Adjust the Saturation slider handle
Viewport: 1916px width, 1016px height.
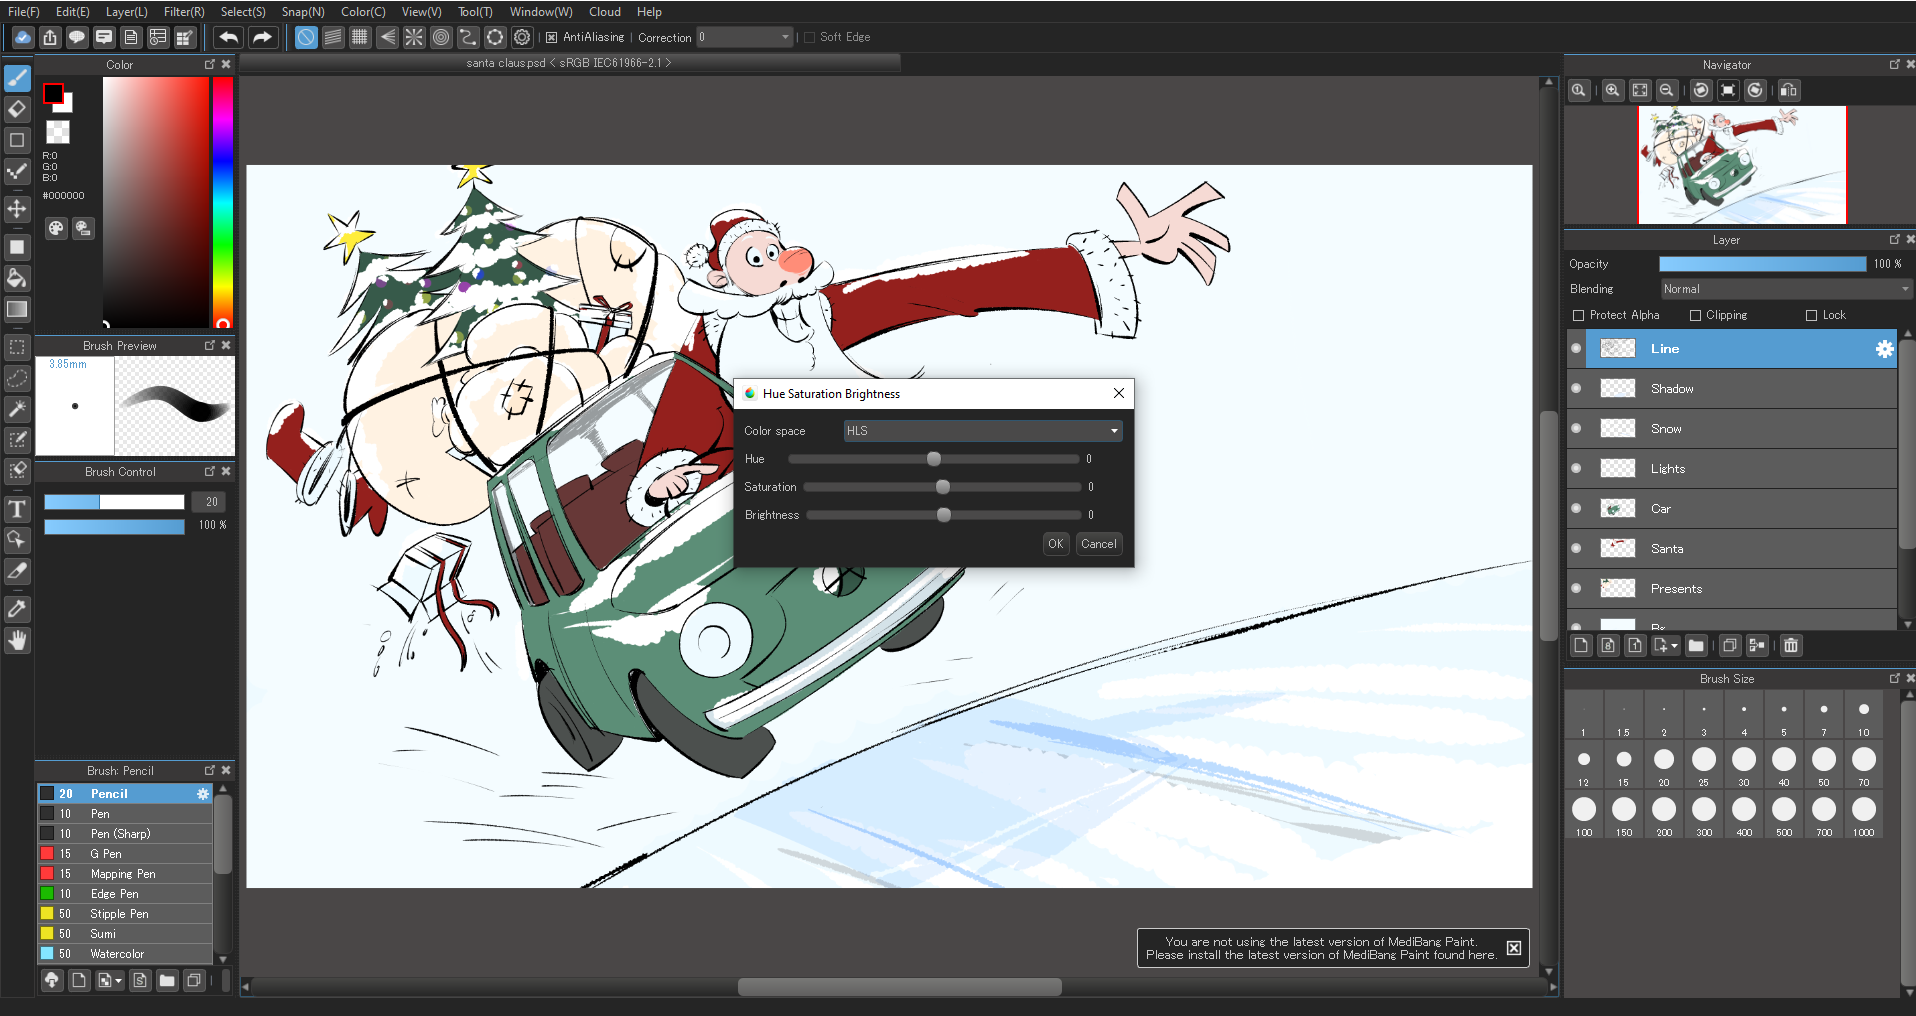tap(943, 487)
